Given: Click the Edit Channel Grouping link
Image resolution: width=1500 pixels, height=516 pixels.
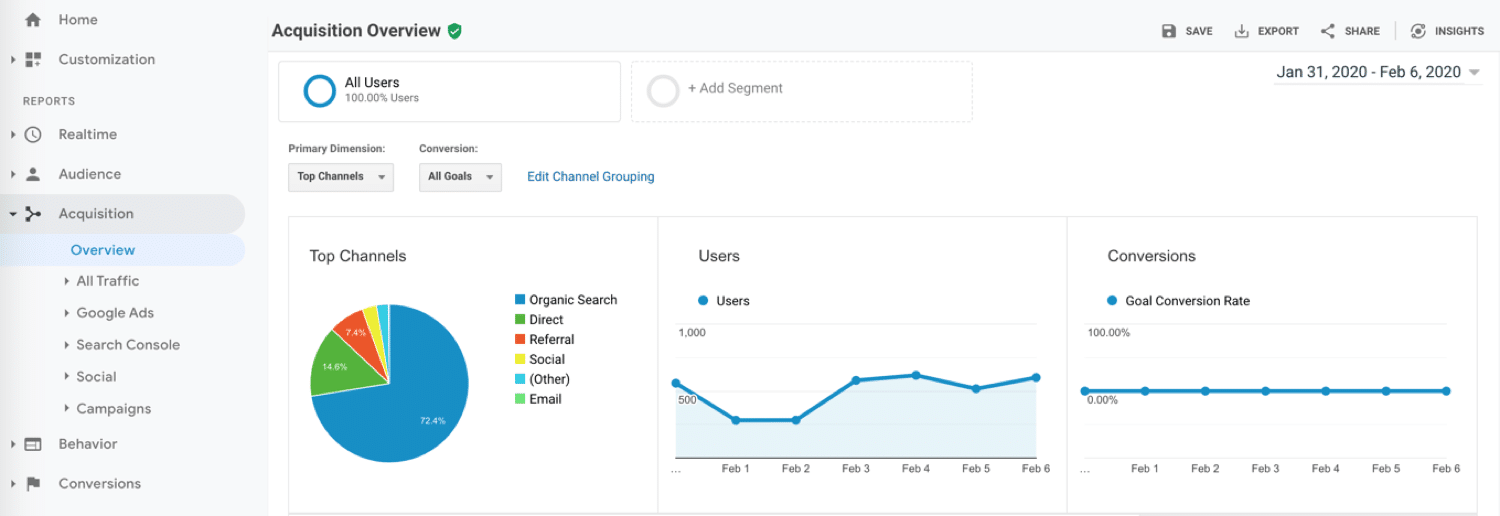Looking at the screenshot, I should [x=590, y=177].
